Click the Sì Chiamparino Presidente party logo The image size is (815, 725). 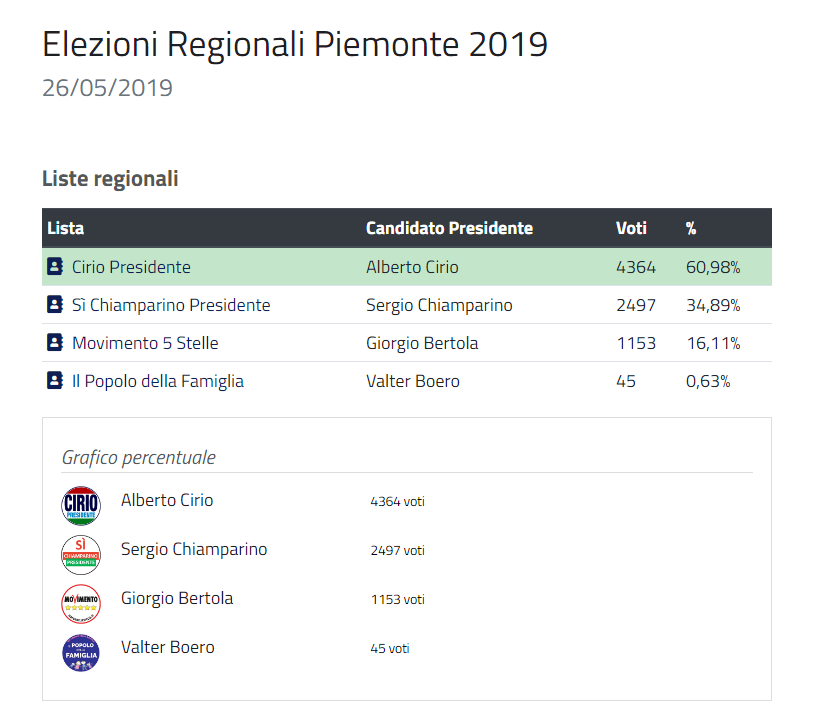[81, 555]
